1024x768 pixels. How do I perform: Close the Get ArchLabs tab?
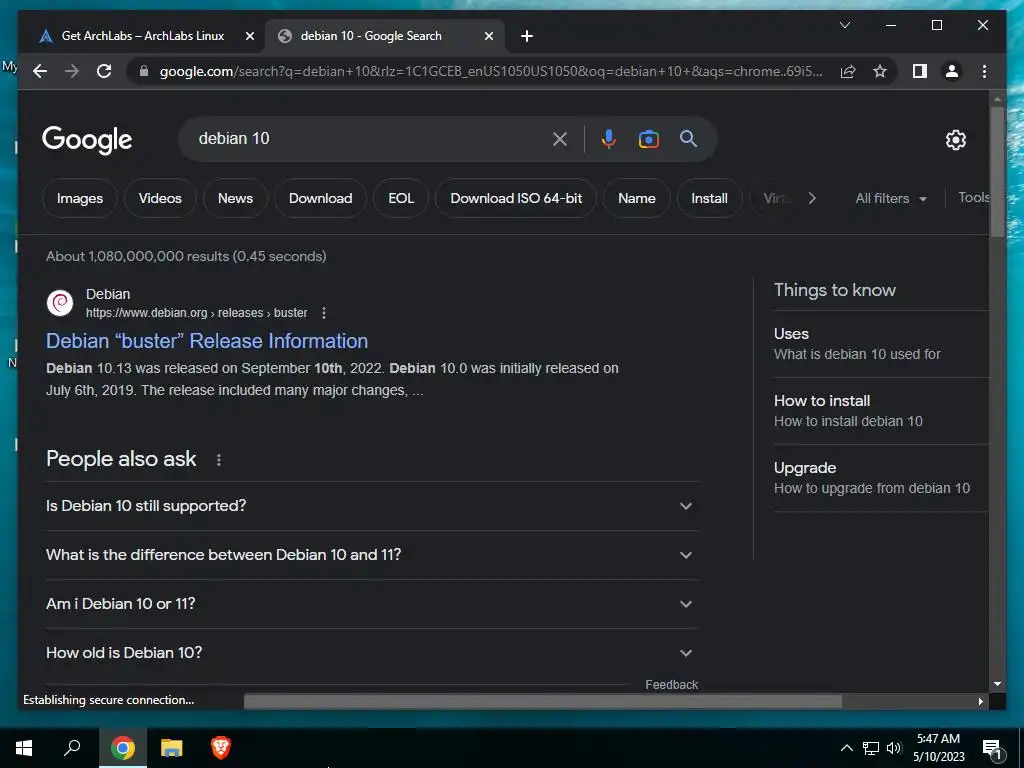pyautogui.click(x=249, y=37)
